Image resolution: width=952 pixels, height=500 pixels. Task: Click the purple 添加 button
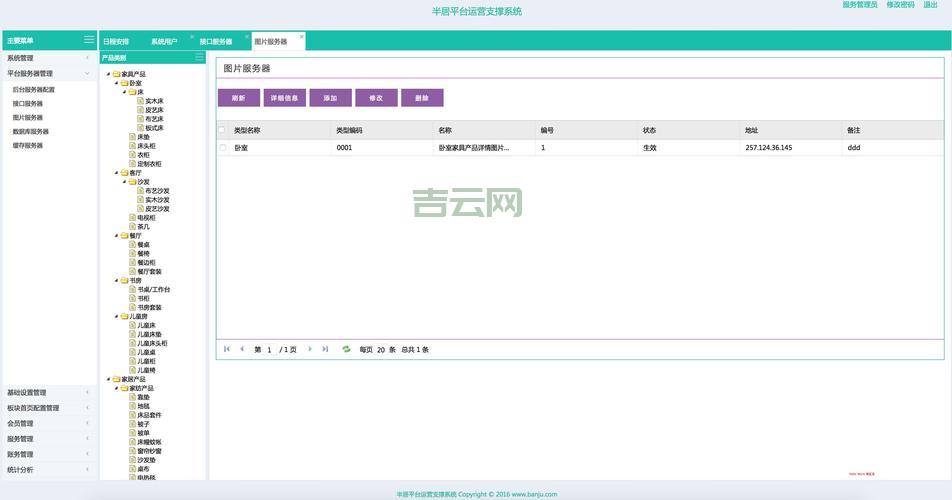tap(330, 98)
